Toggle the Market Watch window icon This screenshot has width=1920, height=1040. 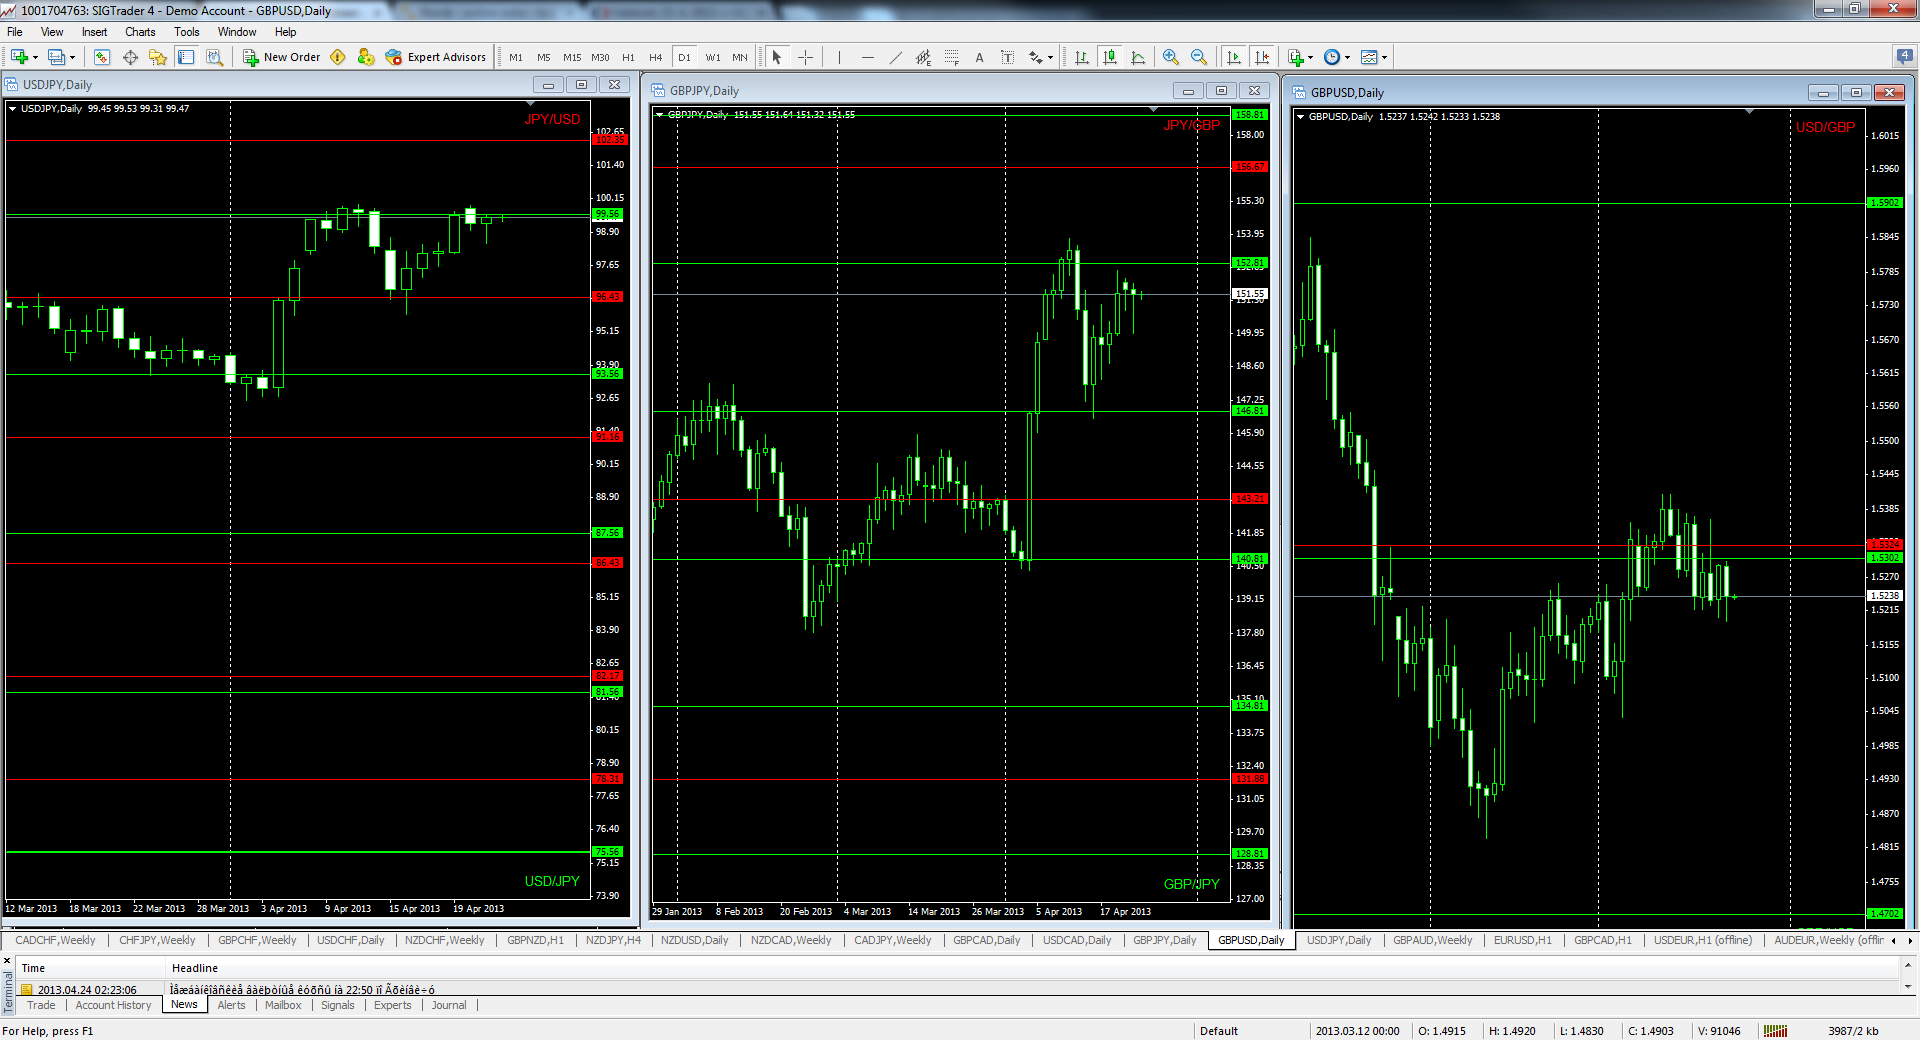click(x=101, y=57)
